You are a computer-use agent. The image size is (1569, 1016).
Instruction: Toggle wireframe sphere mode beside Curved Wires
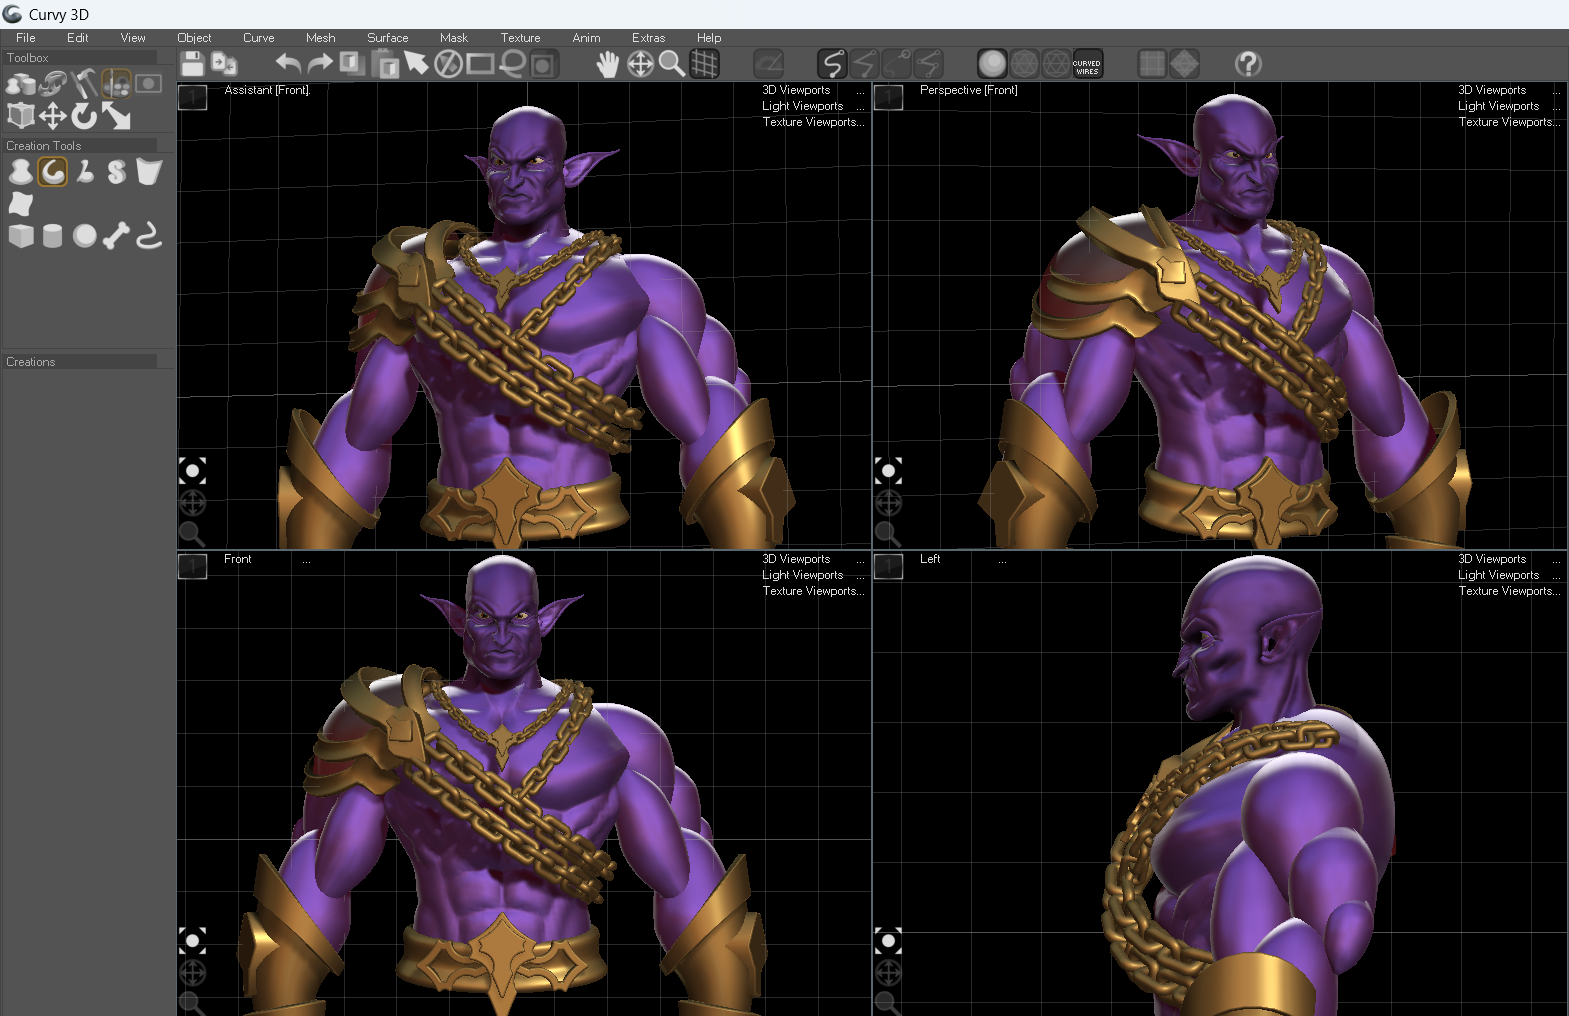[x=1056, y=64]
